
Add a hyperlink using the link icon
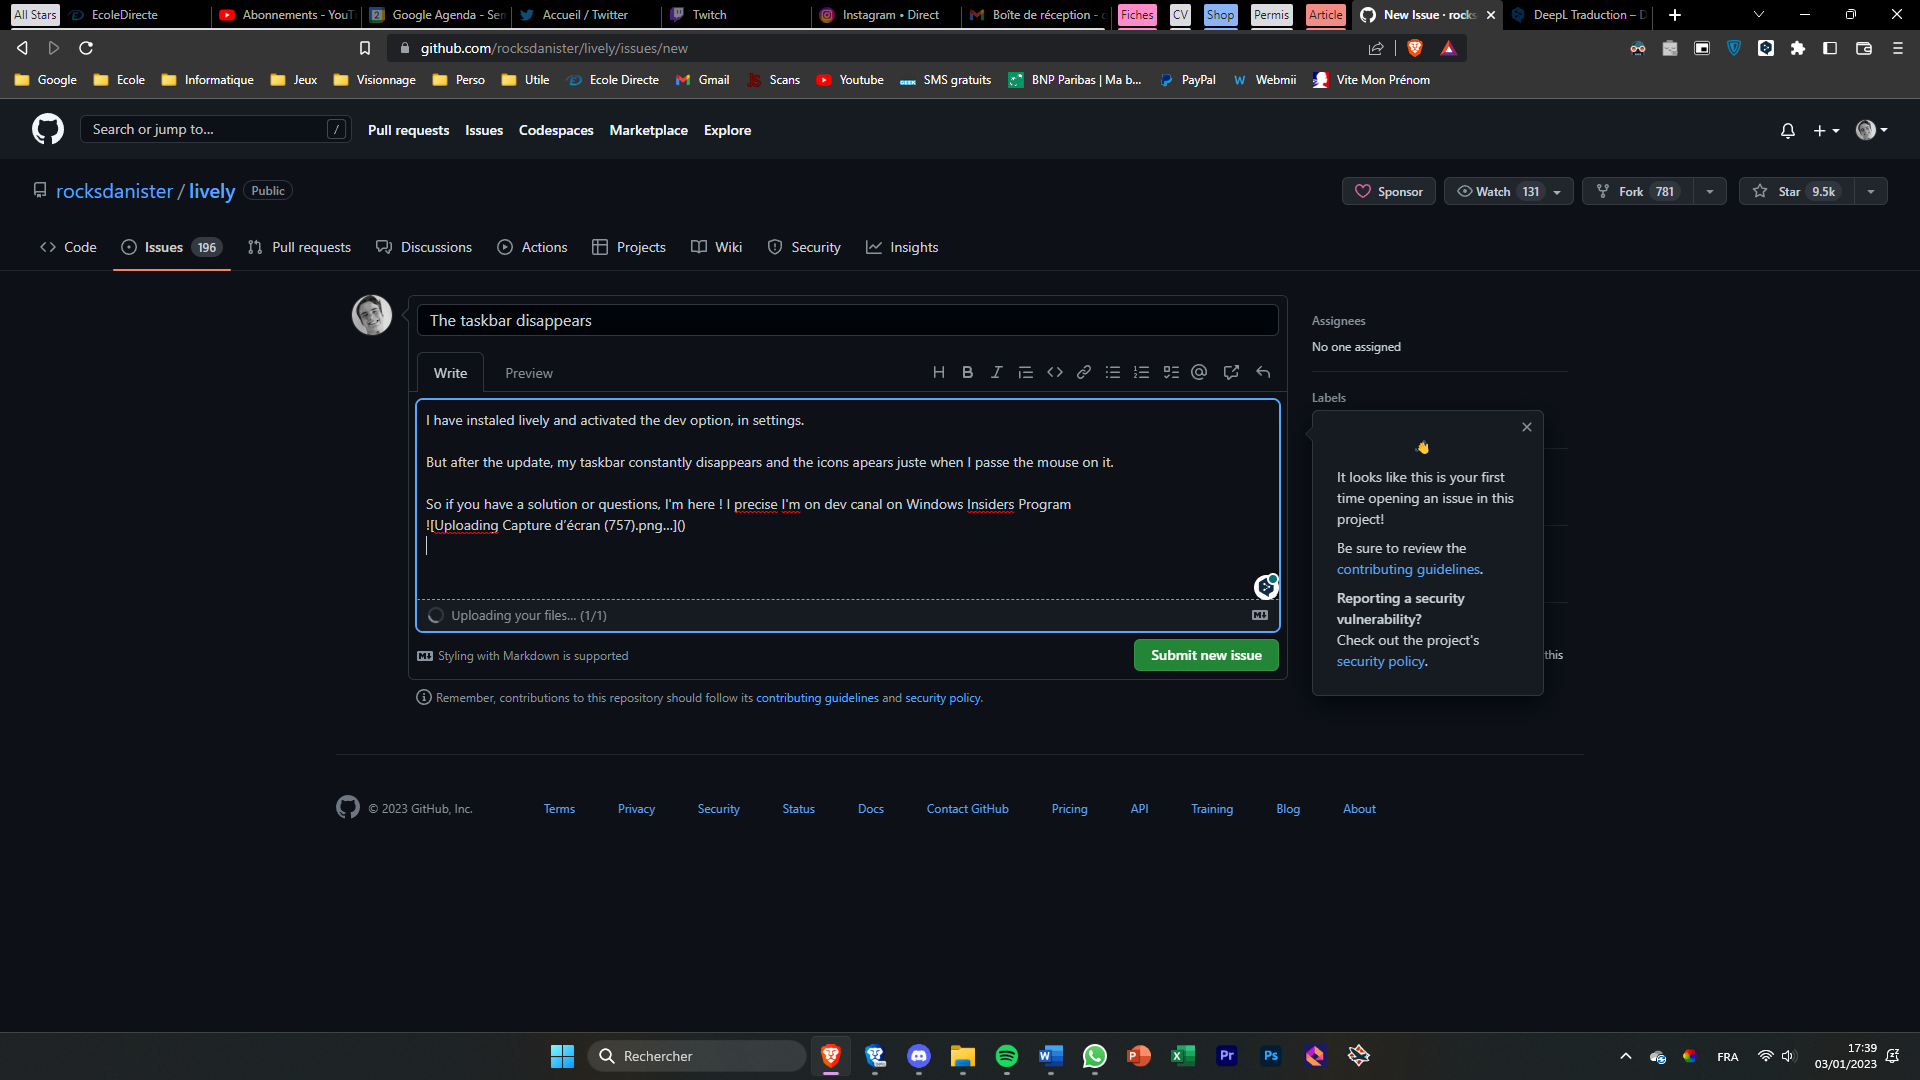click(x=1083, y=371)
